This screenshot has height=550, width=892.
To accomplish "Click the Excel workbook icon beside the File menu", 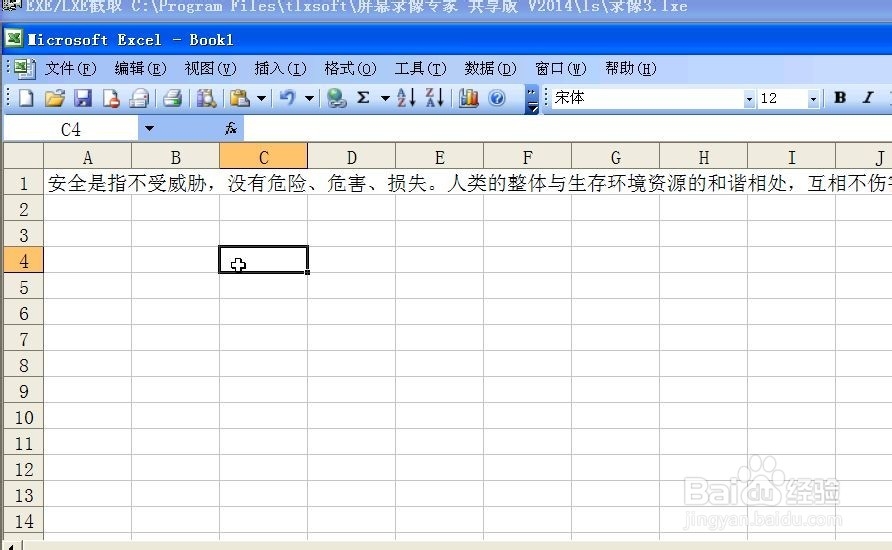I will pyautogui.click(x=24, y=69).
